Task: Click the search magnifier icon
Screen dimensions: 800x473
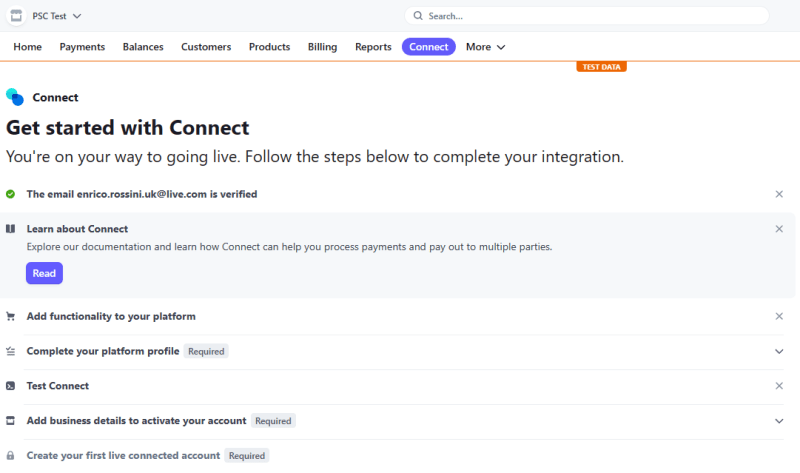Action: click(x=418, y=16)
